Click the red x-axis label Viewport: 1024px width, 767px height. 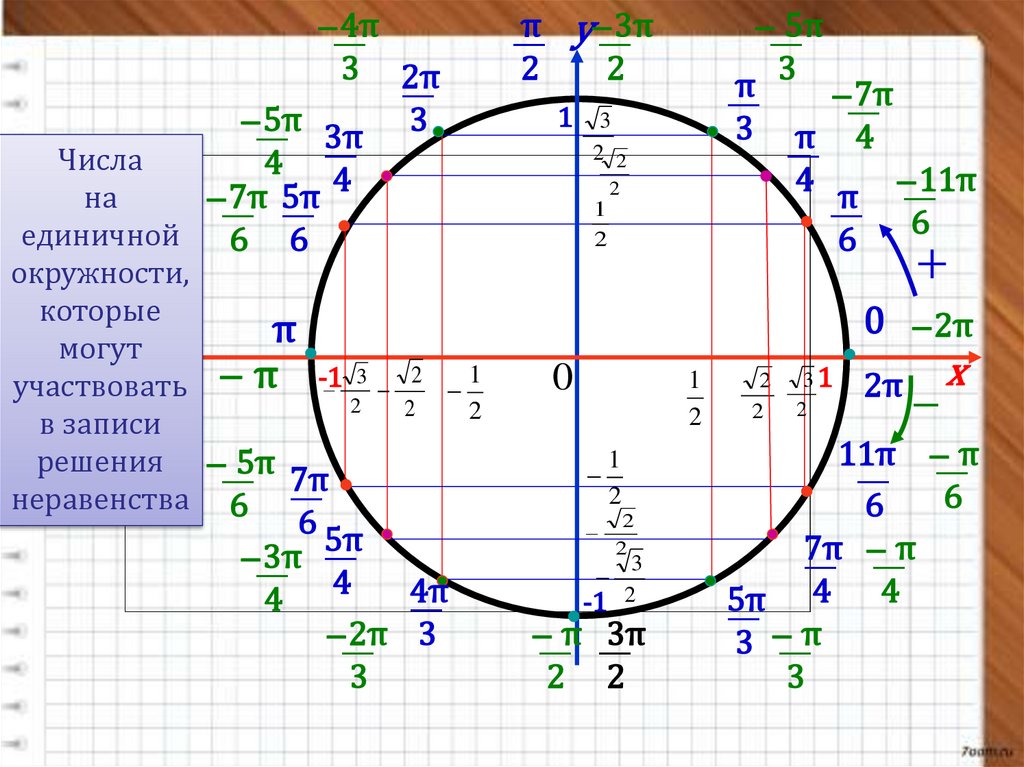[960, 375]
